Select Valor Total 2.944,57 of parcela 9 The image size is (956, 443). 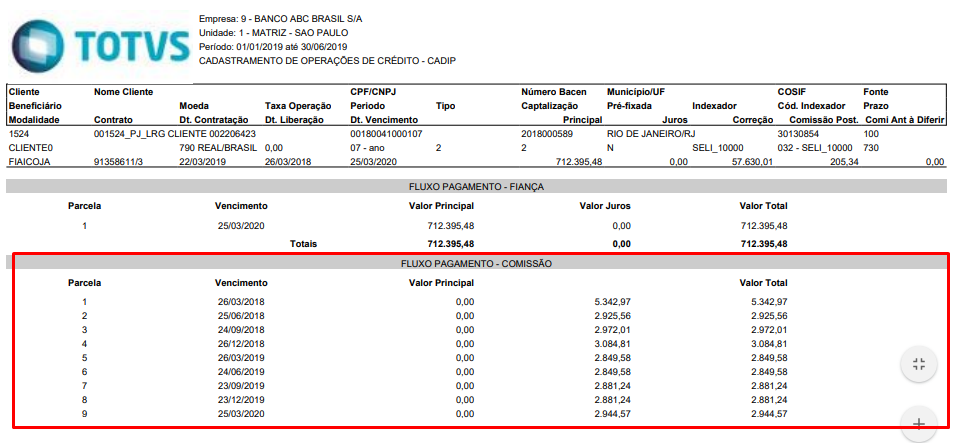click(769, 414)
